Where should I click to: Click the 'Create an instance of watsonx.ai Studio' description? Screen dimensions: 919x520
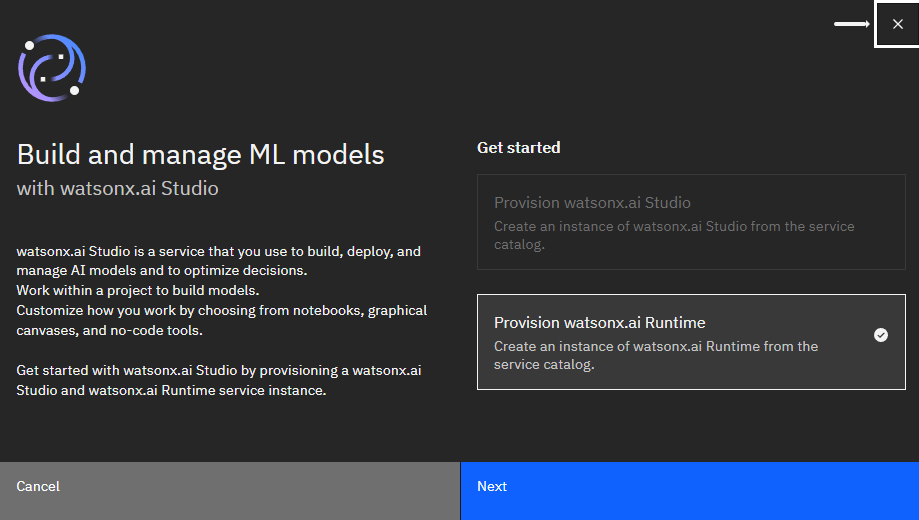pyautogui.click(x=674, y=235)
